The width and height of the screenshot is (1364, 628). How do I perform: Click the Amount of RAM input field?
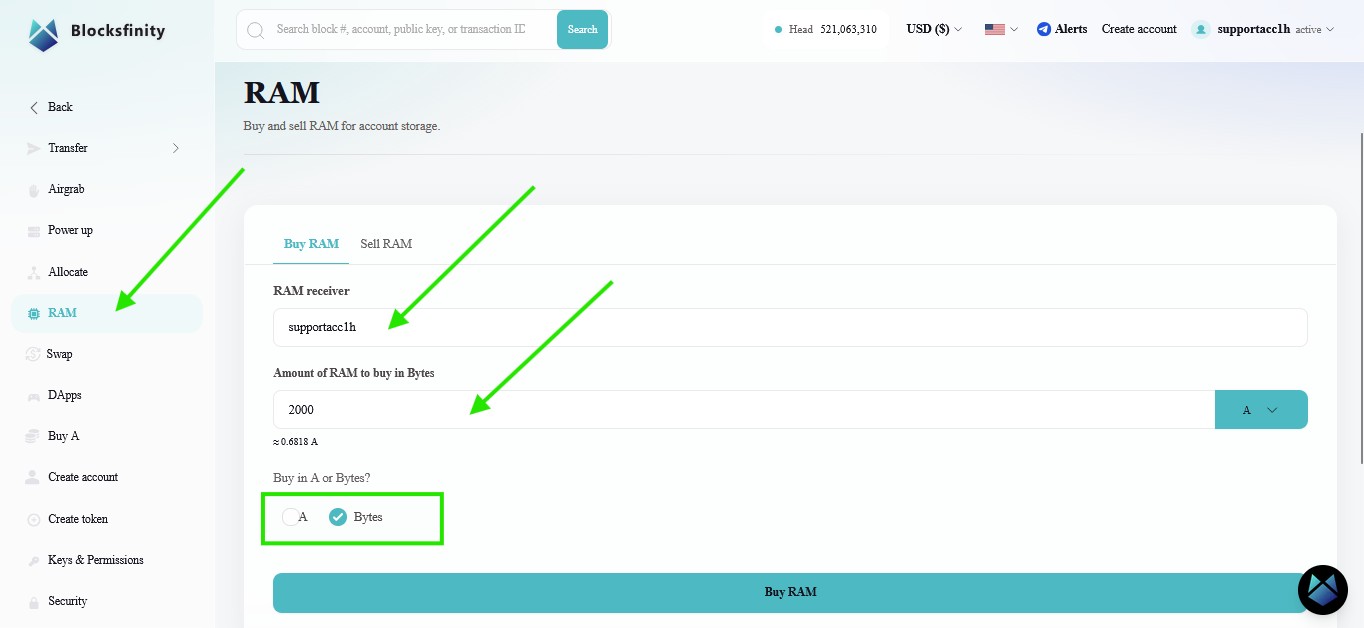pos(744,409)
